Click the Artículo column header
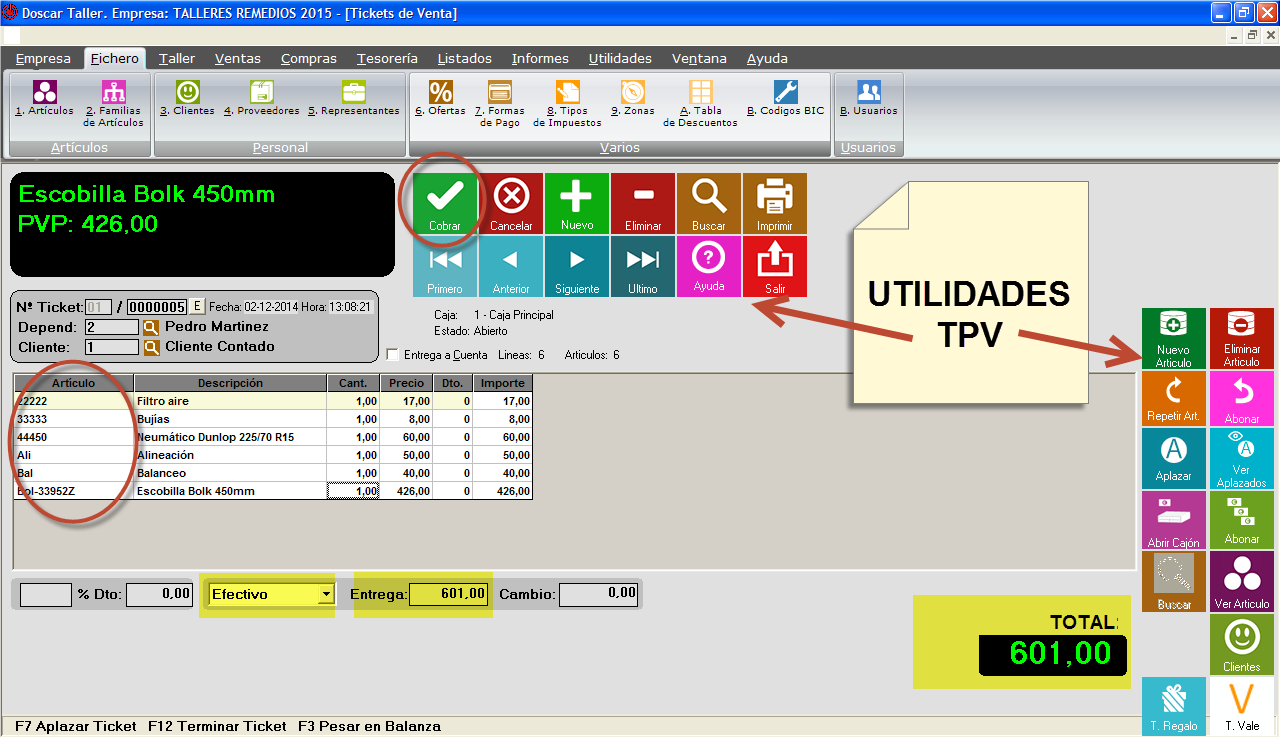This screenshot has width=1280, height=738. [x=74, y=383]
